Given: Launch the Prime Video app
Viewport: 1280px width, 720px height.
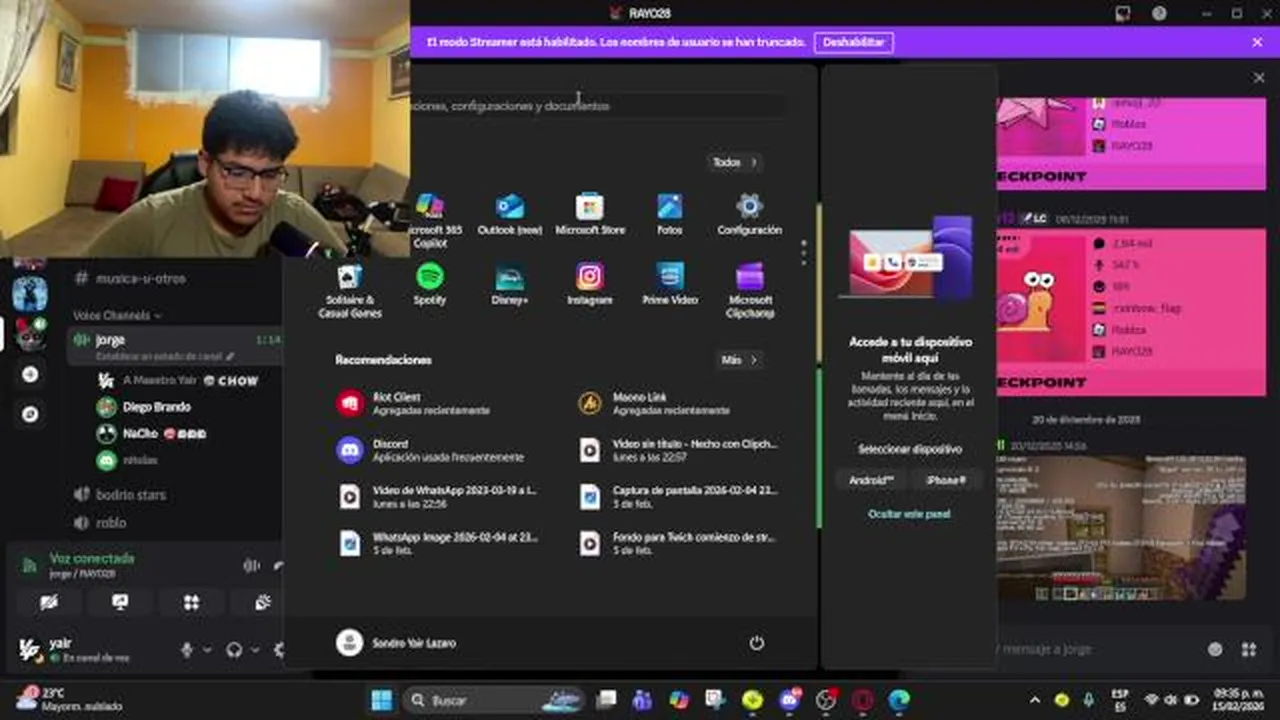Looking at the screenshot, I should [x=670, y=284].
